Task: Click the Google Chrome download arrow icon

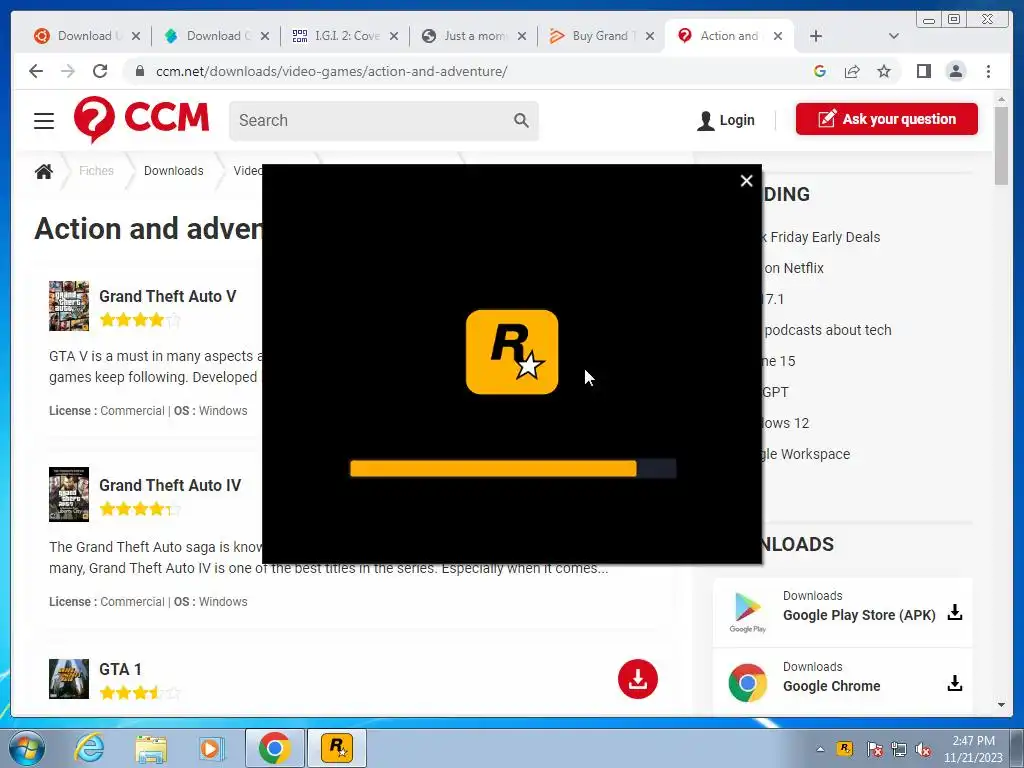Action: [955, 683]
